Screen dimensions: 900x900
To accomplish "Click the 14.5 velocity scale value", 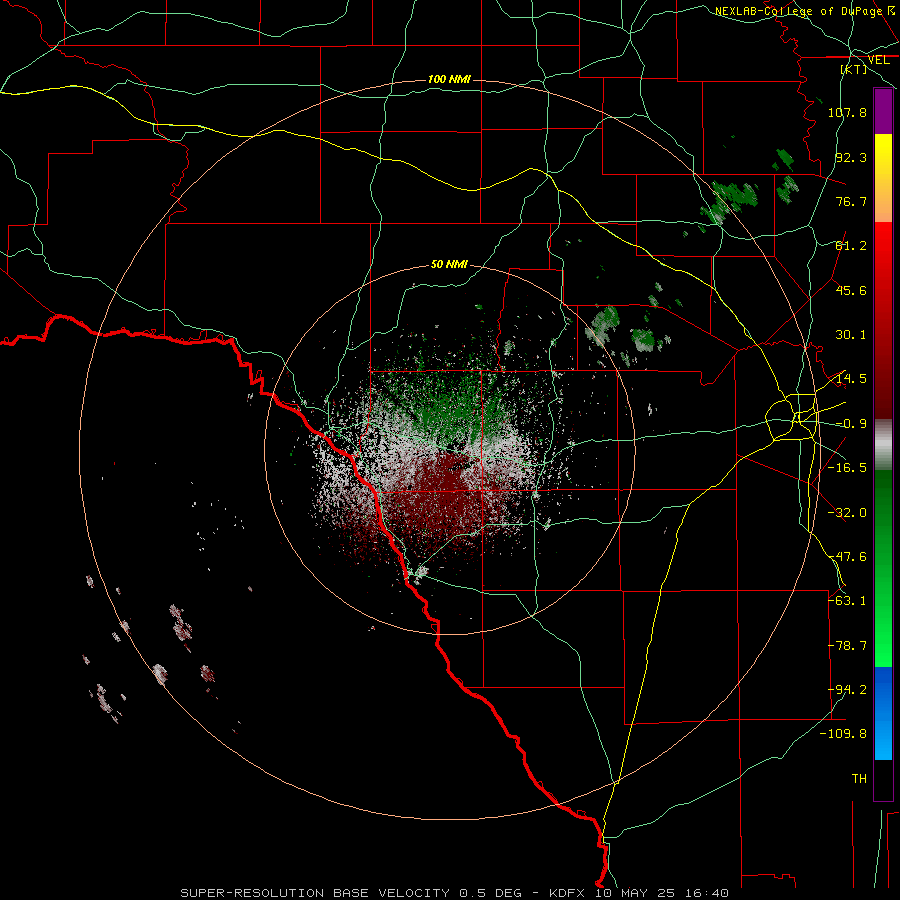I will pyautogui.click(x=851, y=379).
